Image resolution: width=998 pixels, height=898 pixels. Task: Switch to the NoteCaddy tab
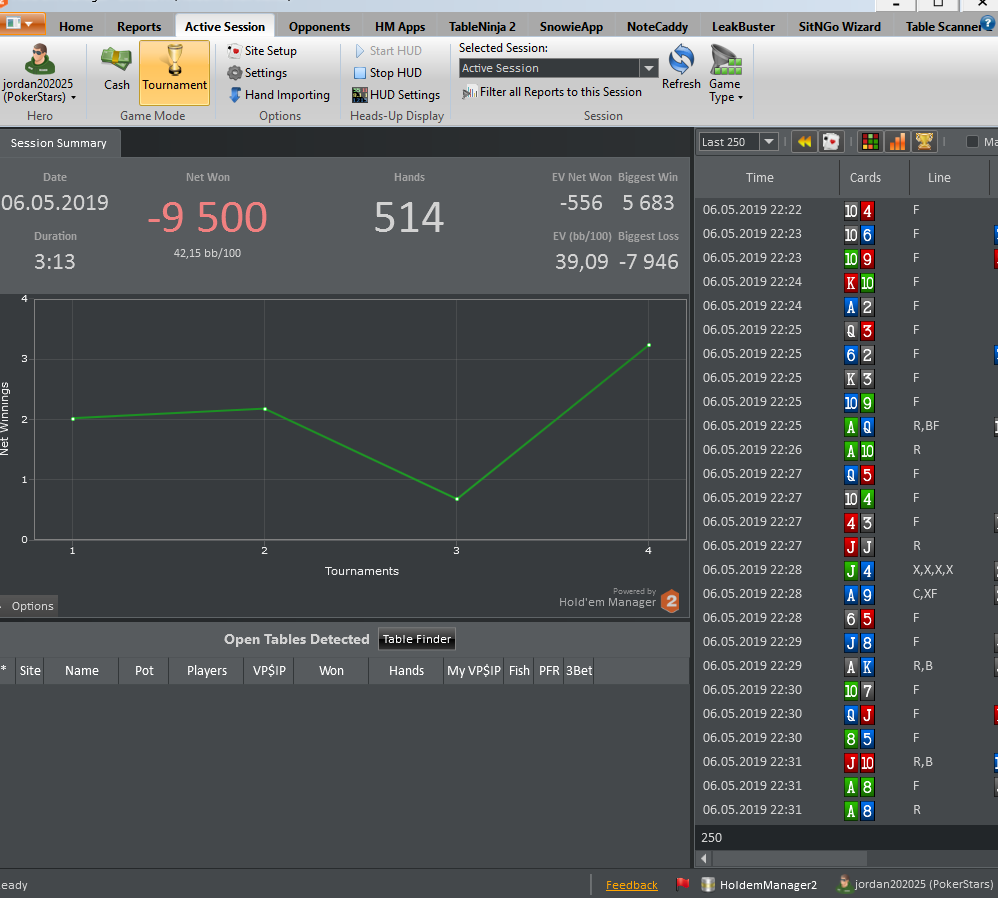[x=657, y=27]
